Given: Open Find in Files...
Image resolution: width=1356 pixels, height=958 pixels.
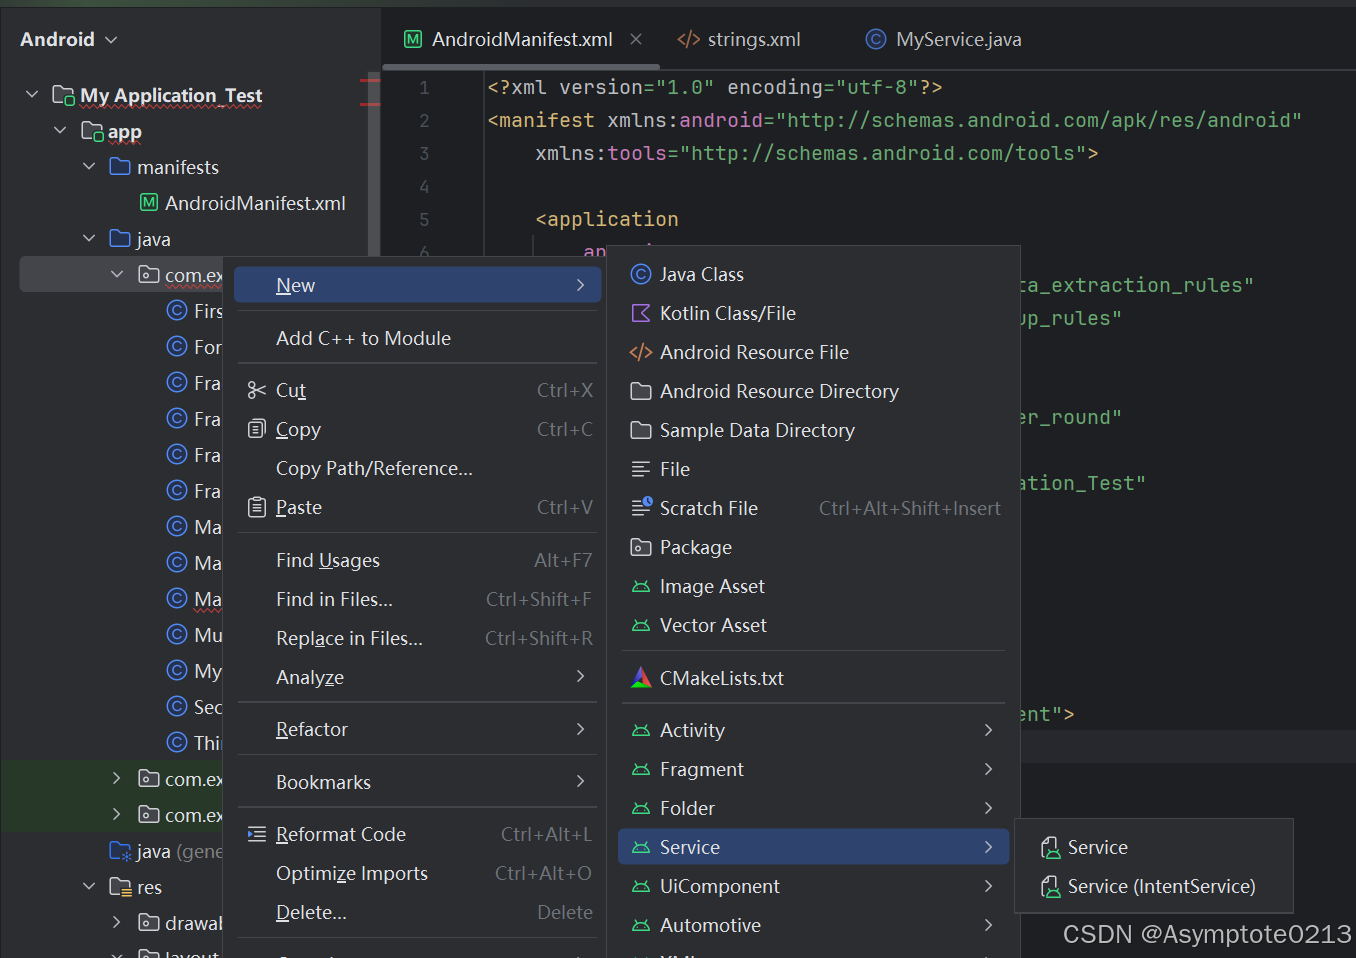Looking at the screenshot, I should click(x=417, y=599).
